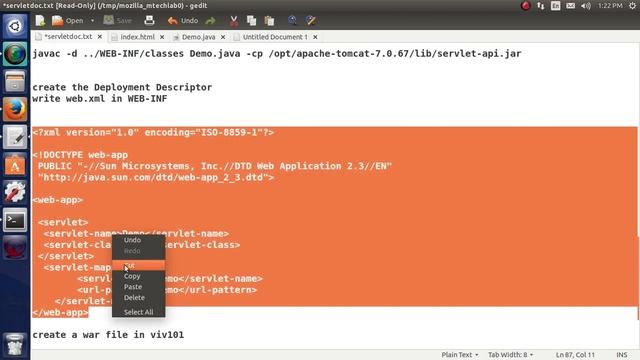Switch to the index.html tab

point(137,37)
